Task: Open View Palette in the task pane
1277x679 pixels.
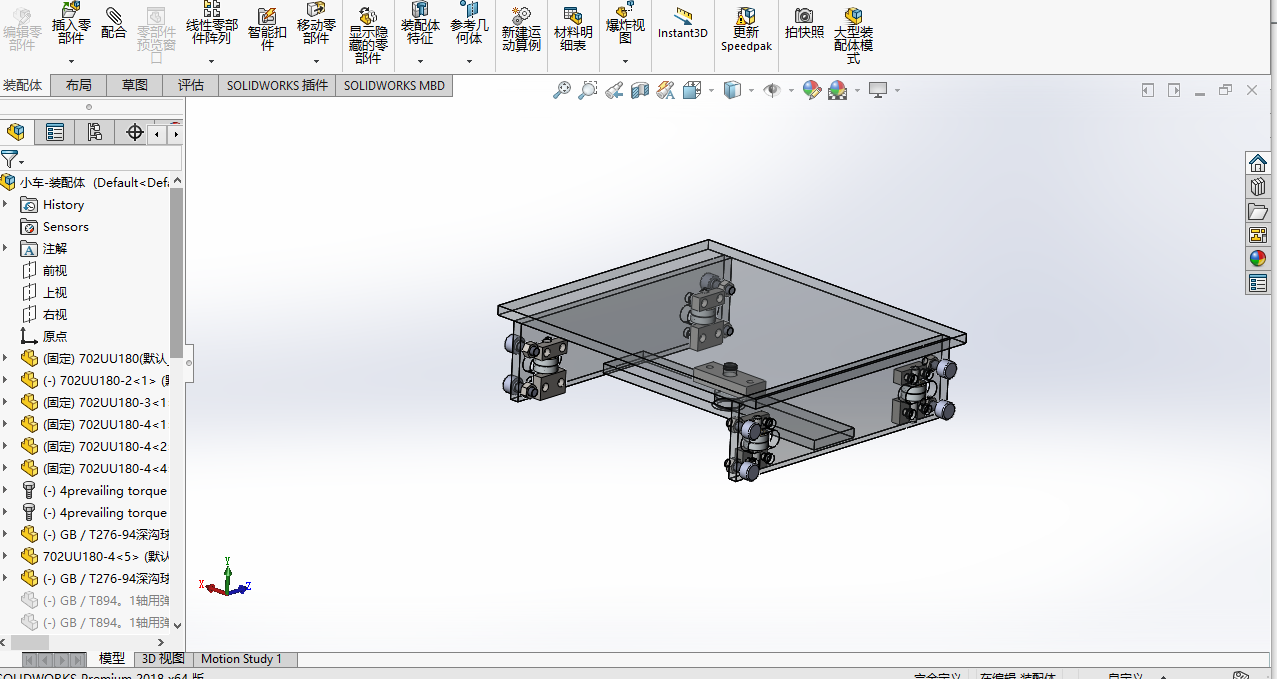Action: (x=1258, y=235)
